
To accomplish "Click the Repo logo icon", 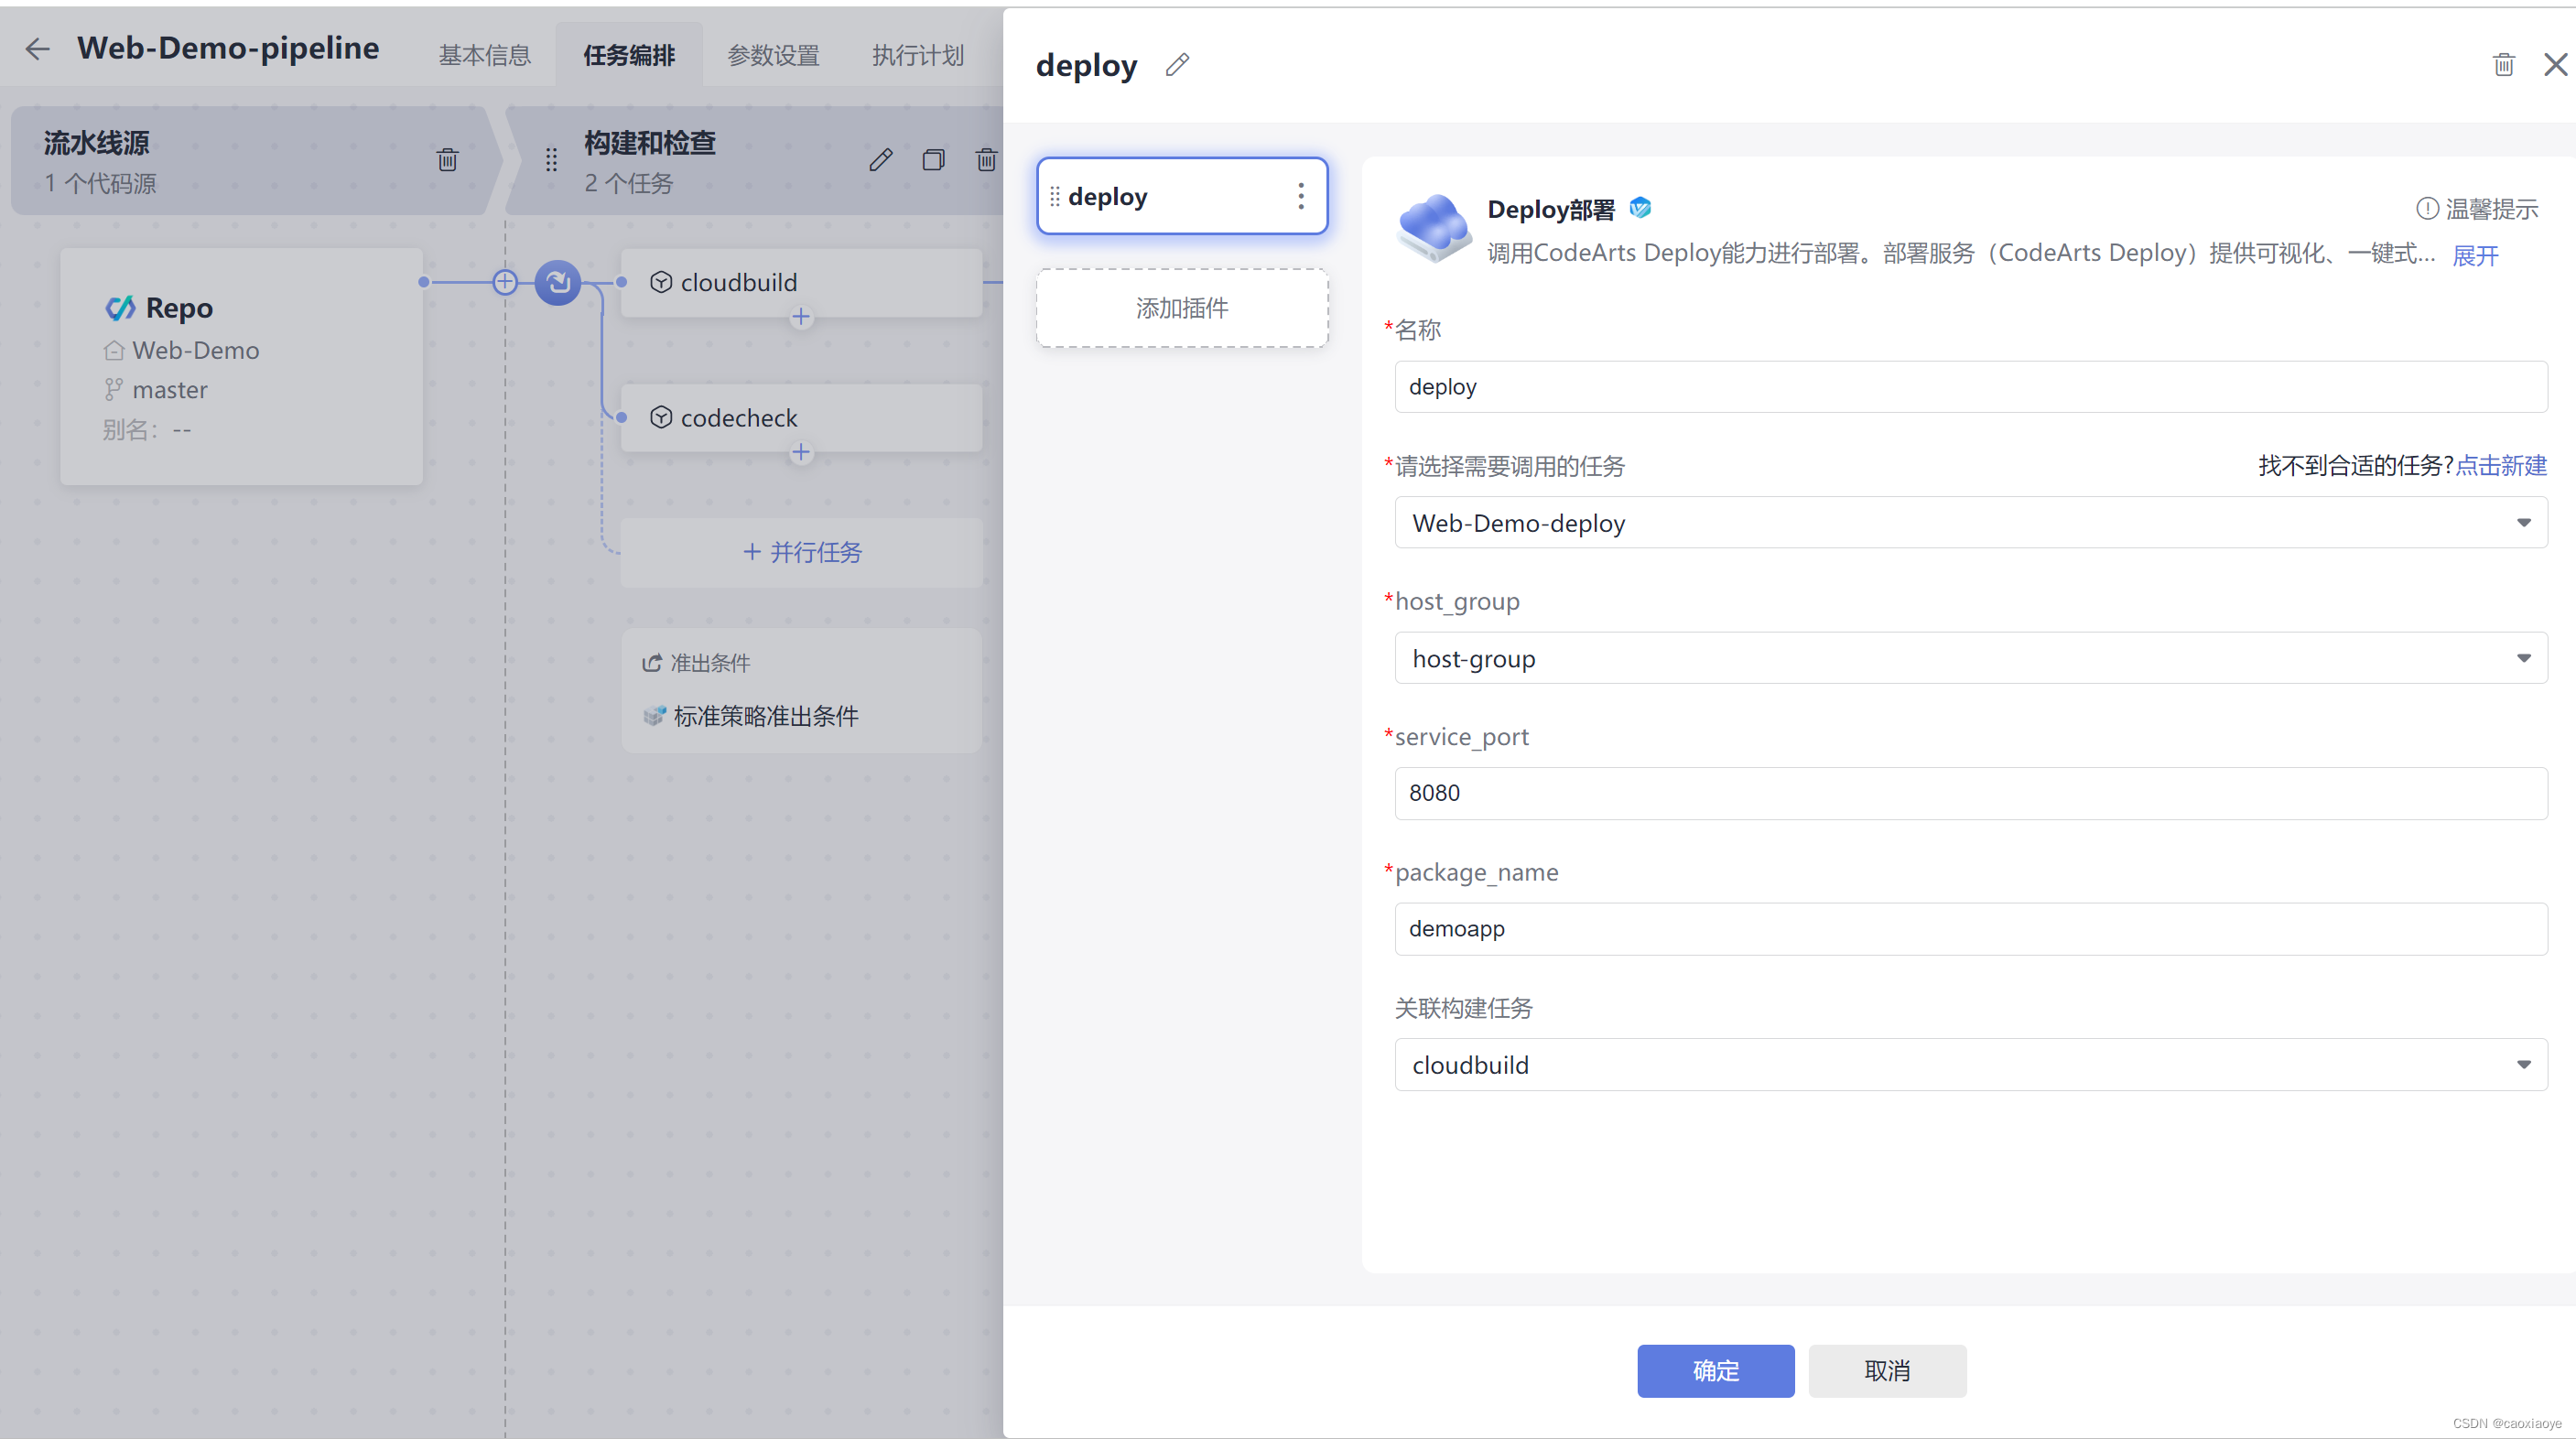I will coord(121,308).
